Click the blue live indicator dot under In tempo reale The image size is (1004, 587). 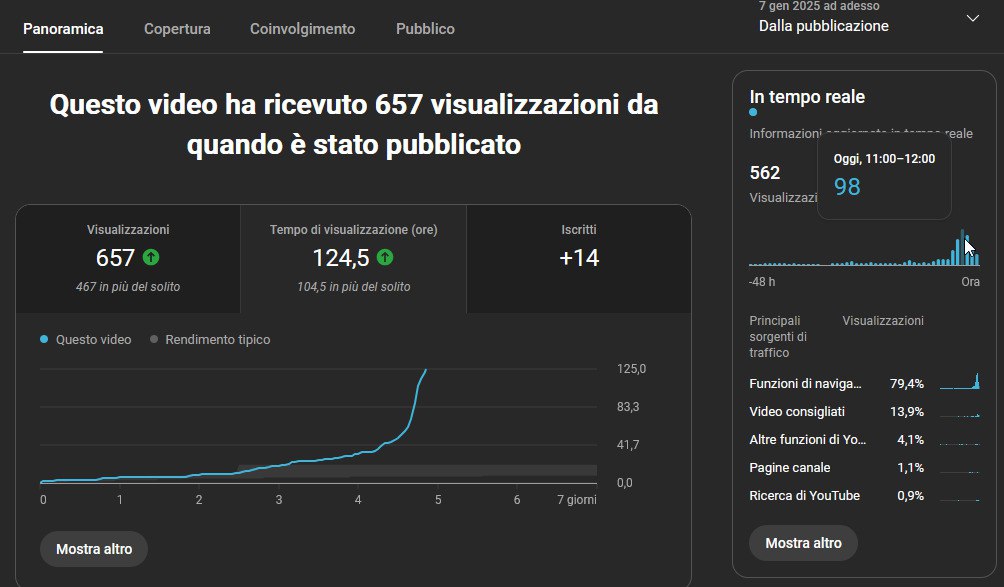[752, 112]
